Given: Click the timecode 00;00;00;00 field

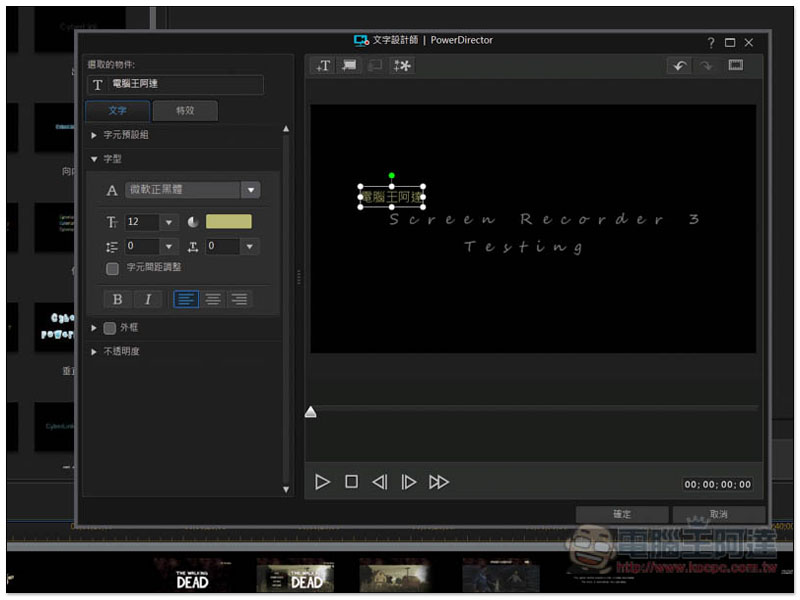Looking at the screenshot, I should tap(717, 485).
